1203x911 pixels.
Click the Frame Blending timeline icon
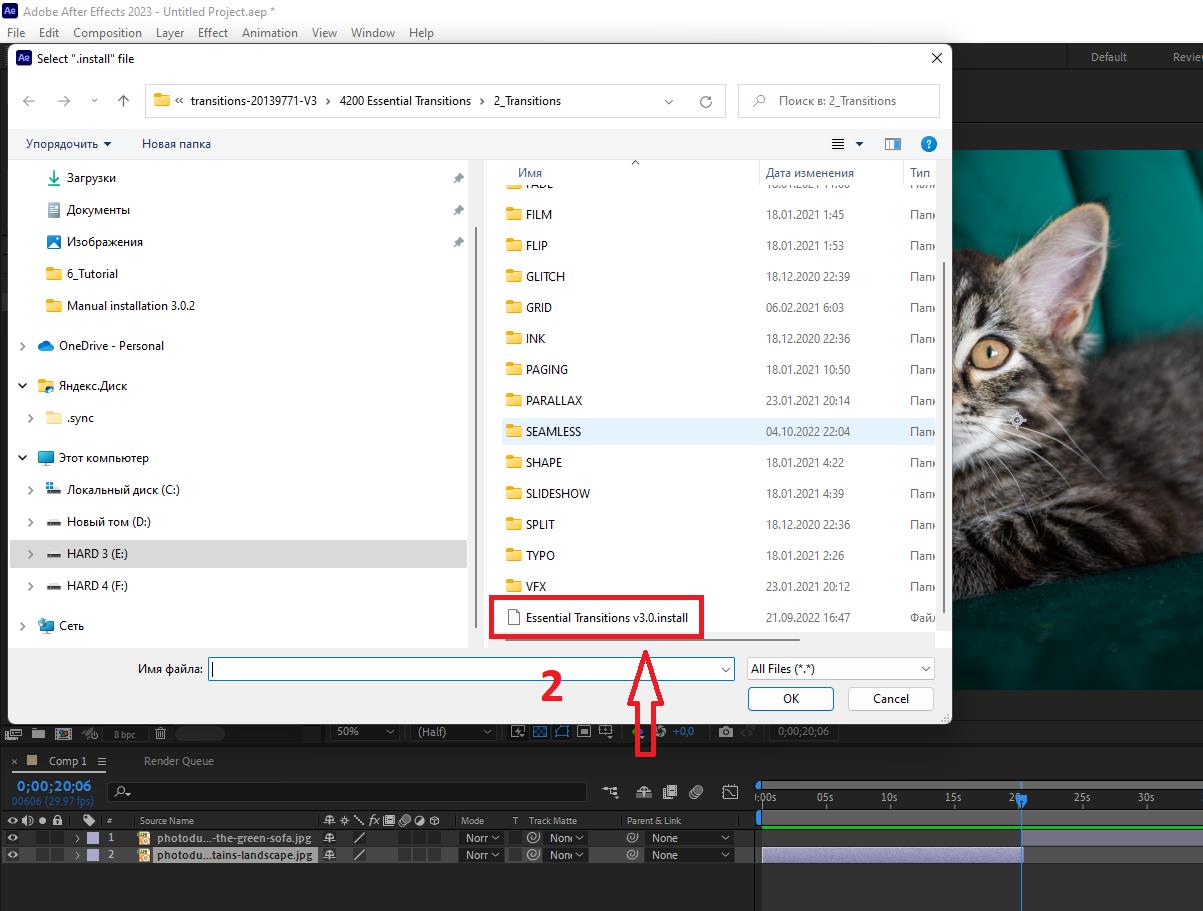pyautogui.click(x=670, y=792)
